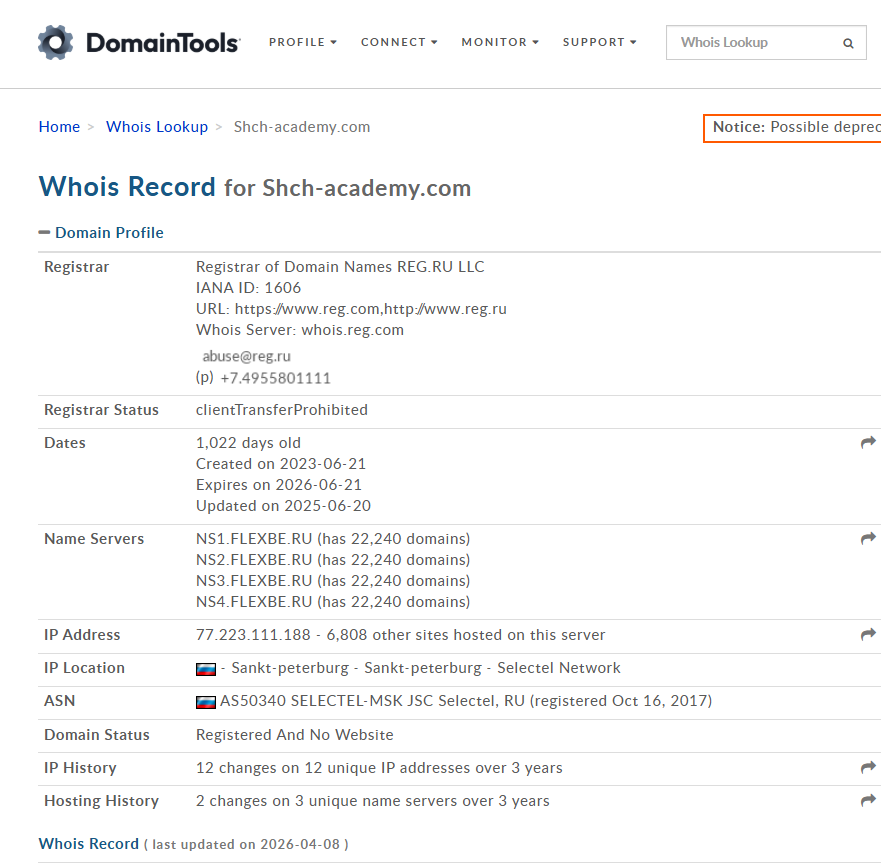Collapse the Domain Profile section
This screenshot has height=863, width=881.
(x=101, y=232)
